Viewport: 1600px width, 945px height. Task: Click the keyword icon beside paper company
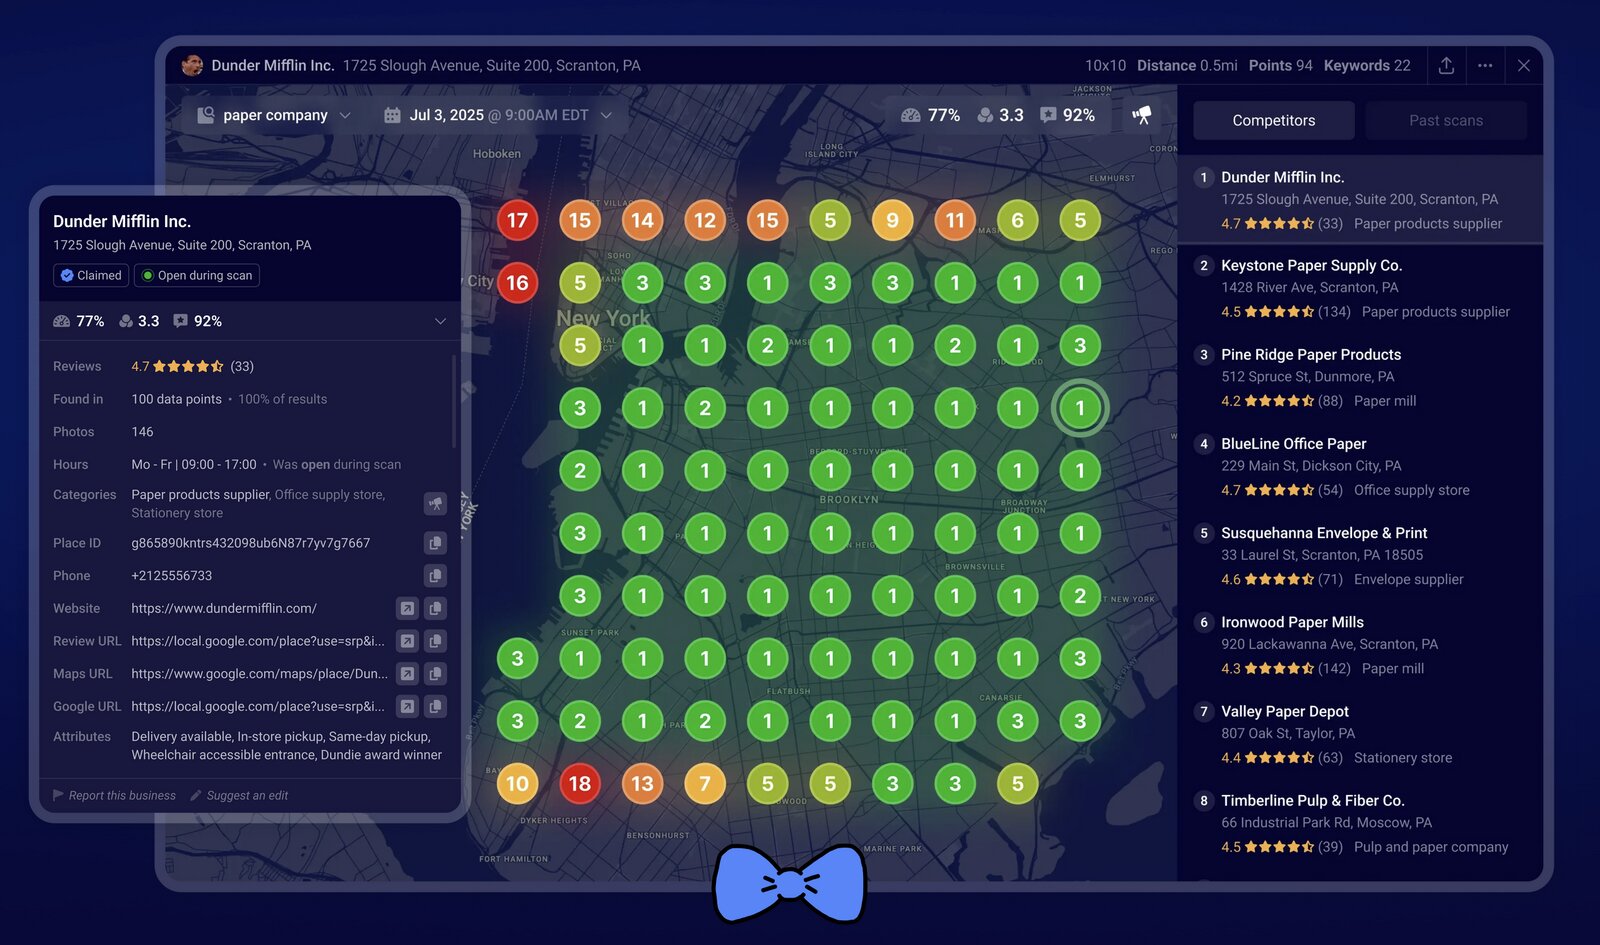[x=206, y=115]
